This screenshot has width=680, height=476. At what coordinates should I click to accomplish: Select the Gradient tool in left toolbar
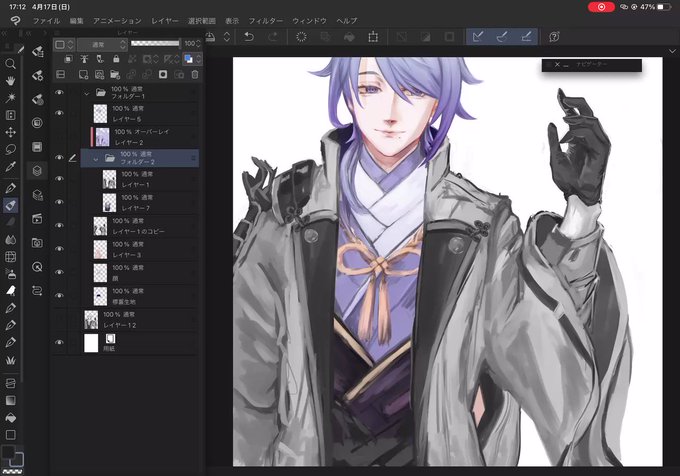coord(10,400)
